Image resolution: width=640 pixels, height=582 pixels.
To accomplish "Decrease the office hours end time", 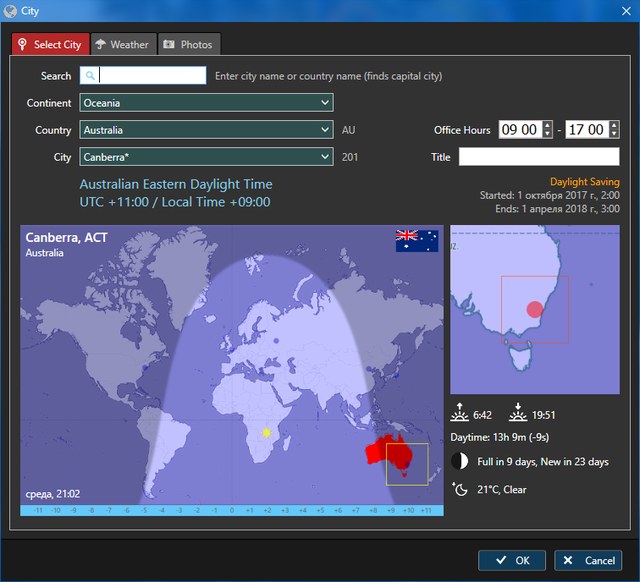I will (612, 134).
